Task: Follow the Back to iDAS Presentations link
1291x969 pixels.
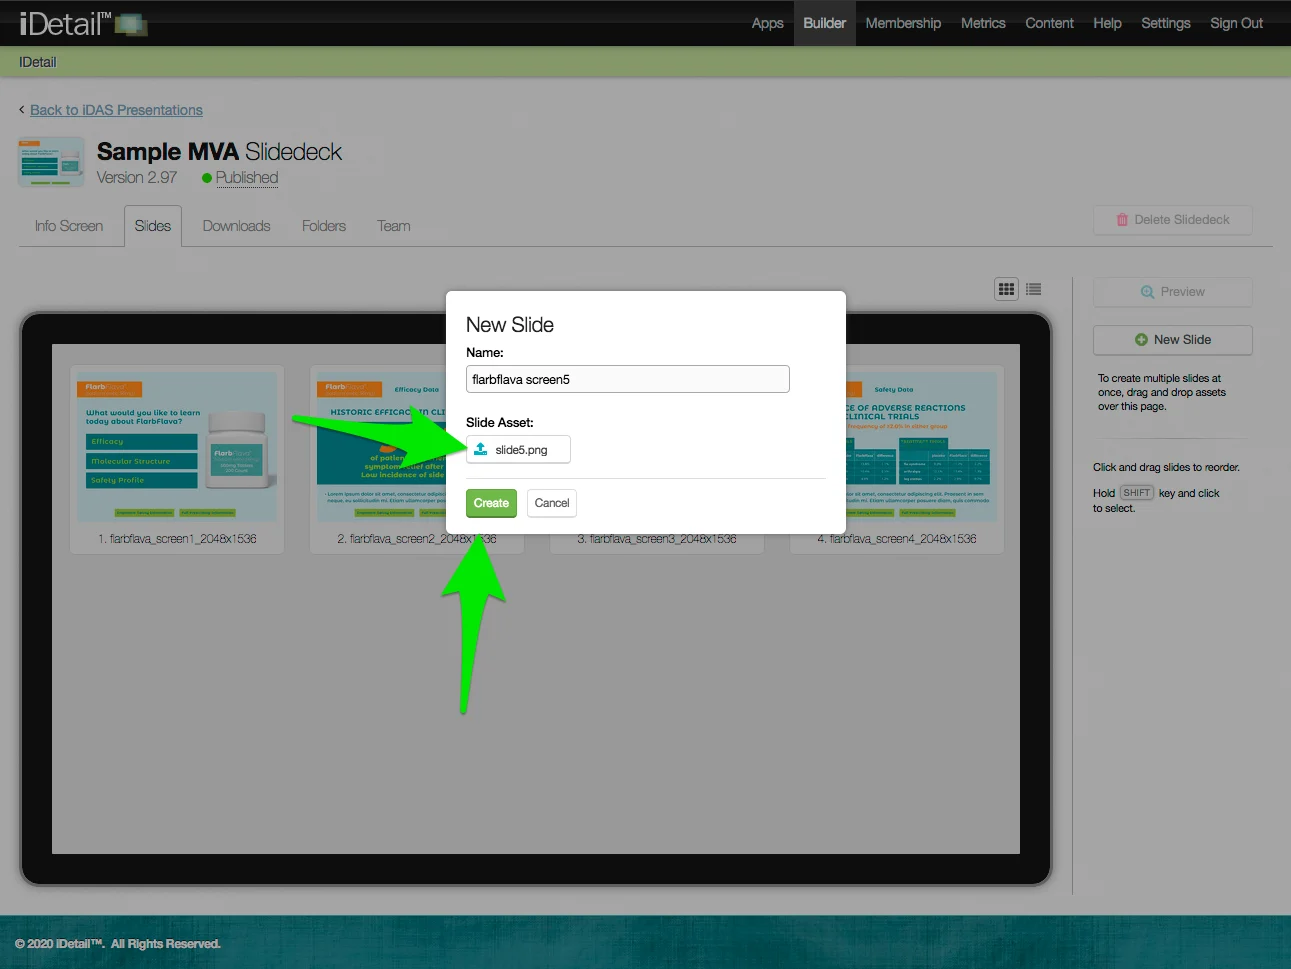Action: (116, 110)
